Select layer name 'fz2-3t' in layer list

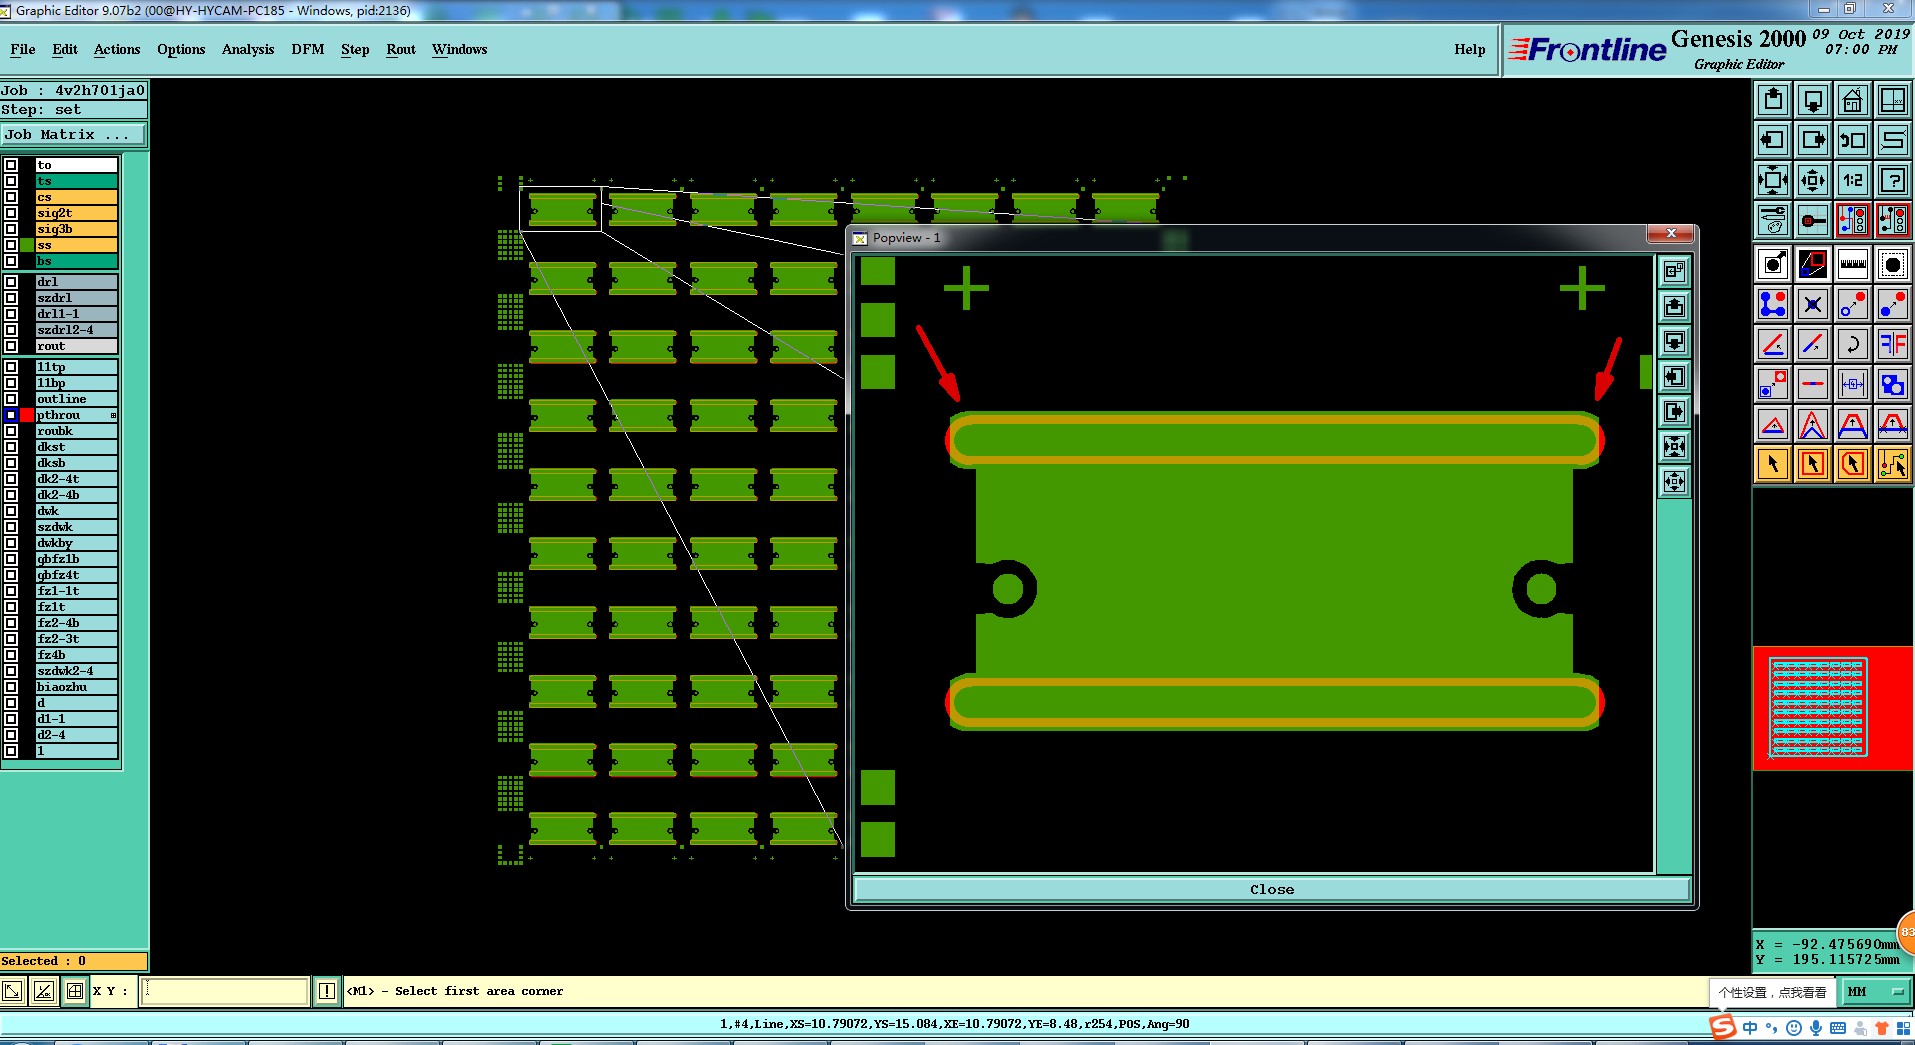pyautogui.click(x=77, y=639)
